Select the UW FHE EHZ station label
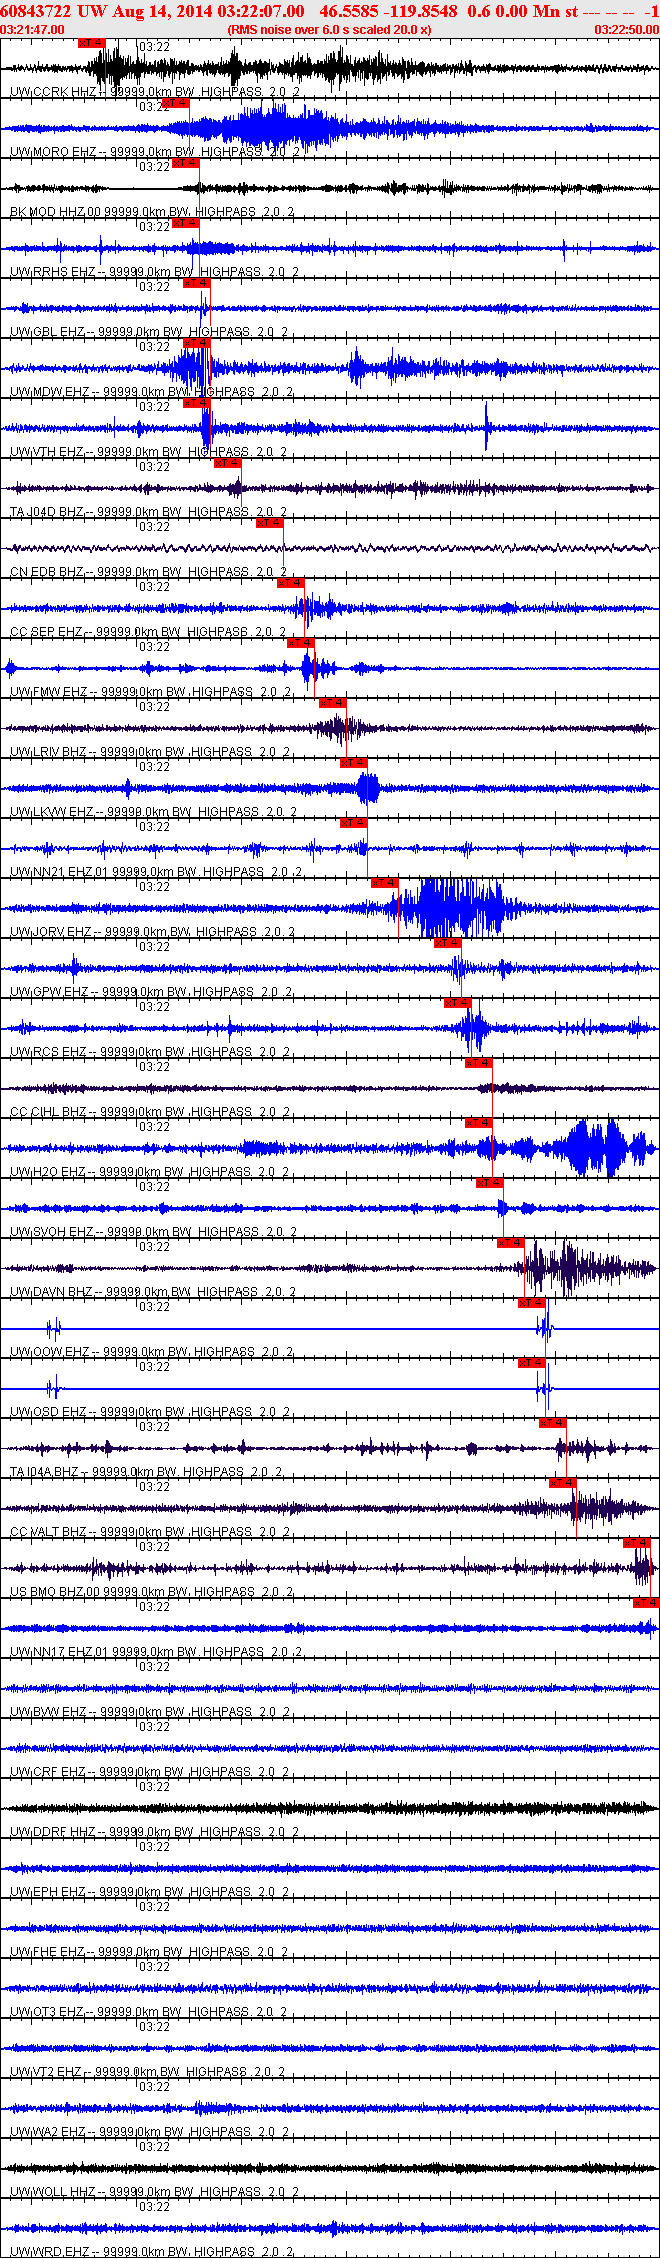Viewport: 660px width, 2258px height. [x=150, y=1952]
